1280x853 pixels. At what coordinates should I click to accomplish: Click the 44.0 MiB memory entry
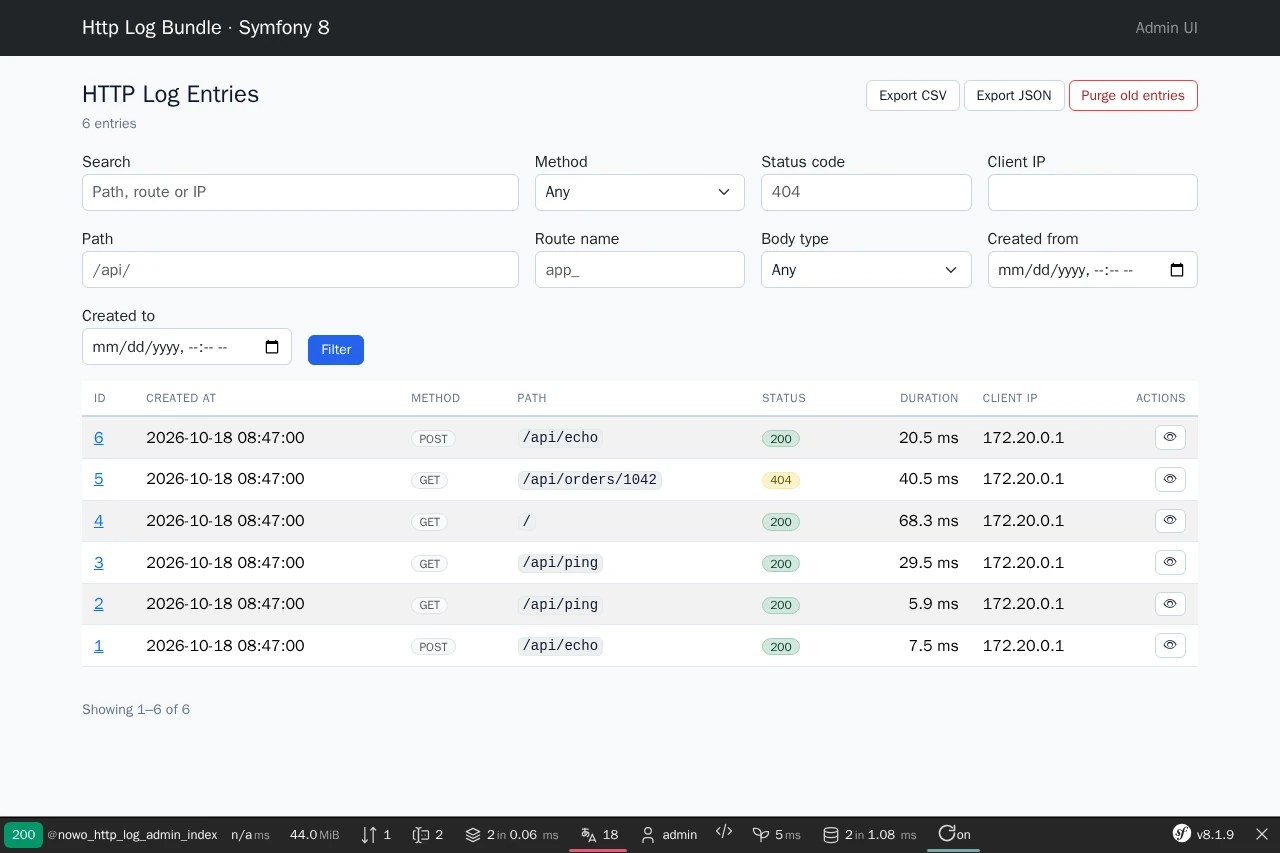coord(314,835)
